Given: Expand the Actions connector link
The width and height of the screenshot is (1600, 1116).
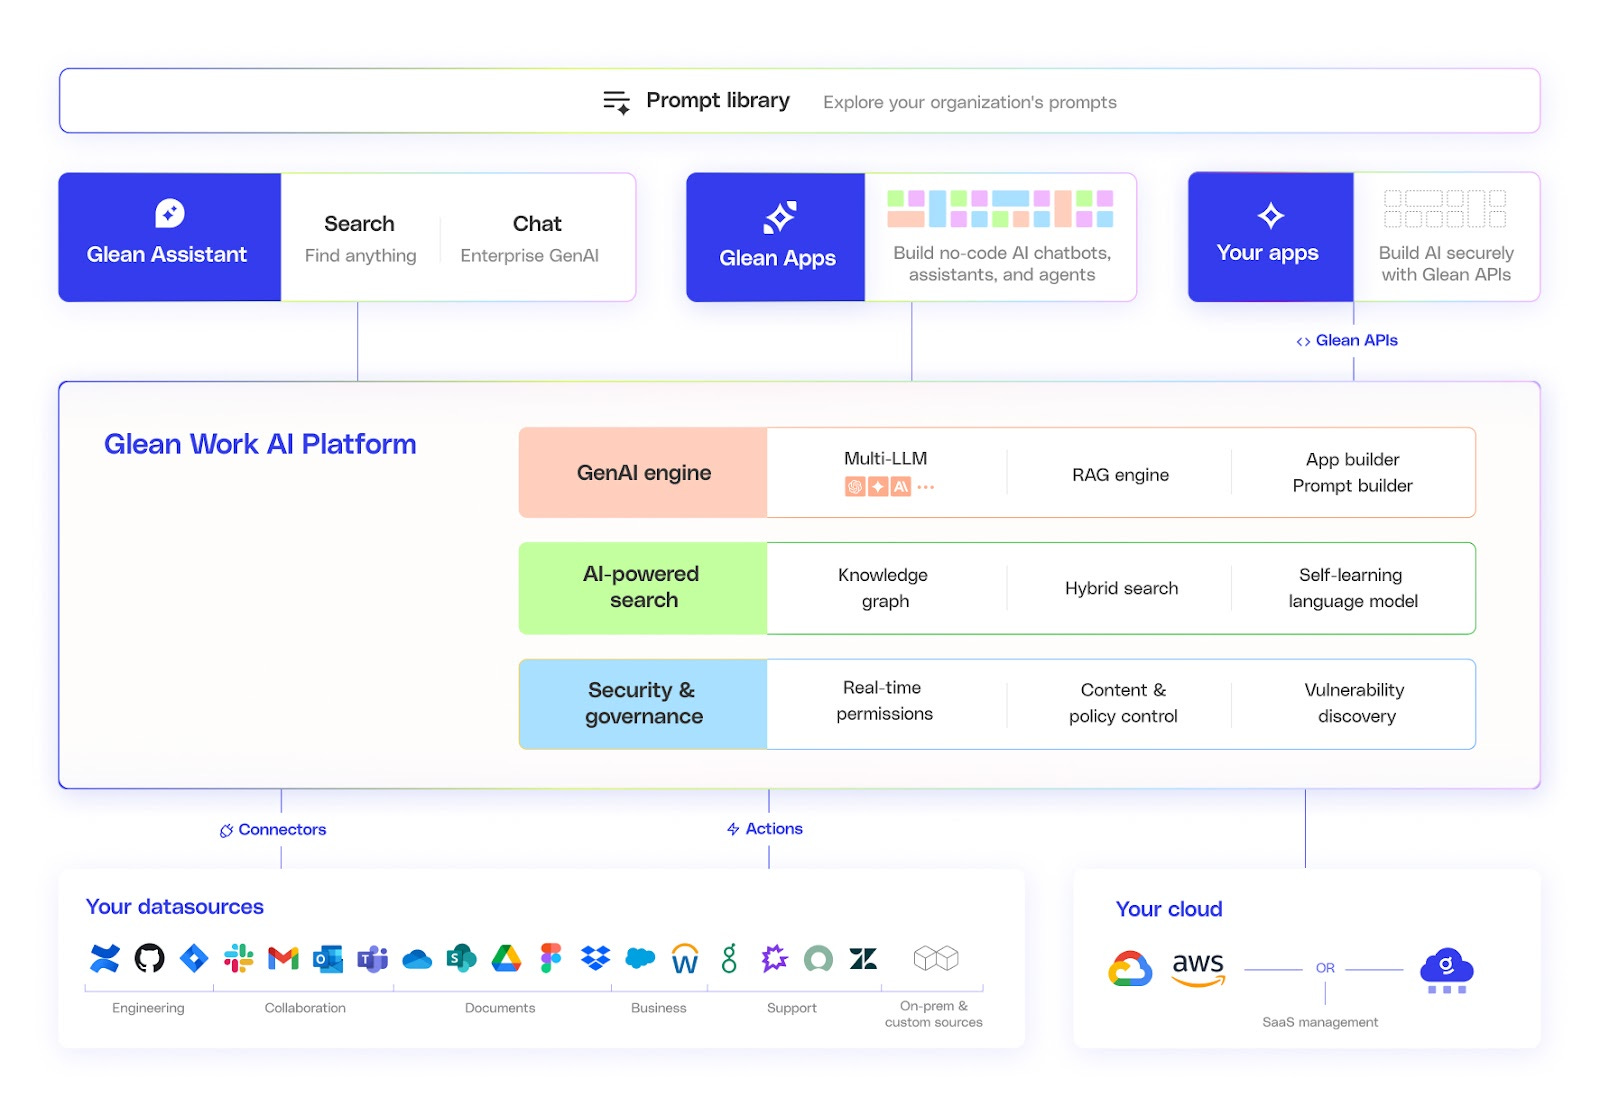Looking at the screenshot, I should 766,828.
